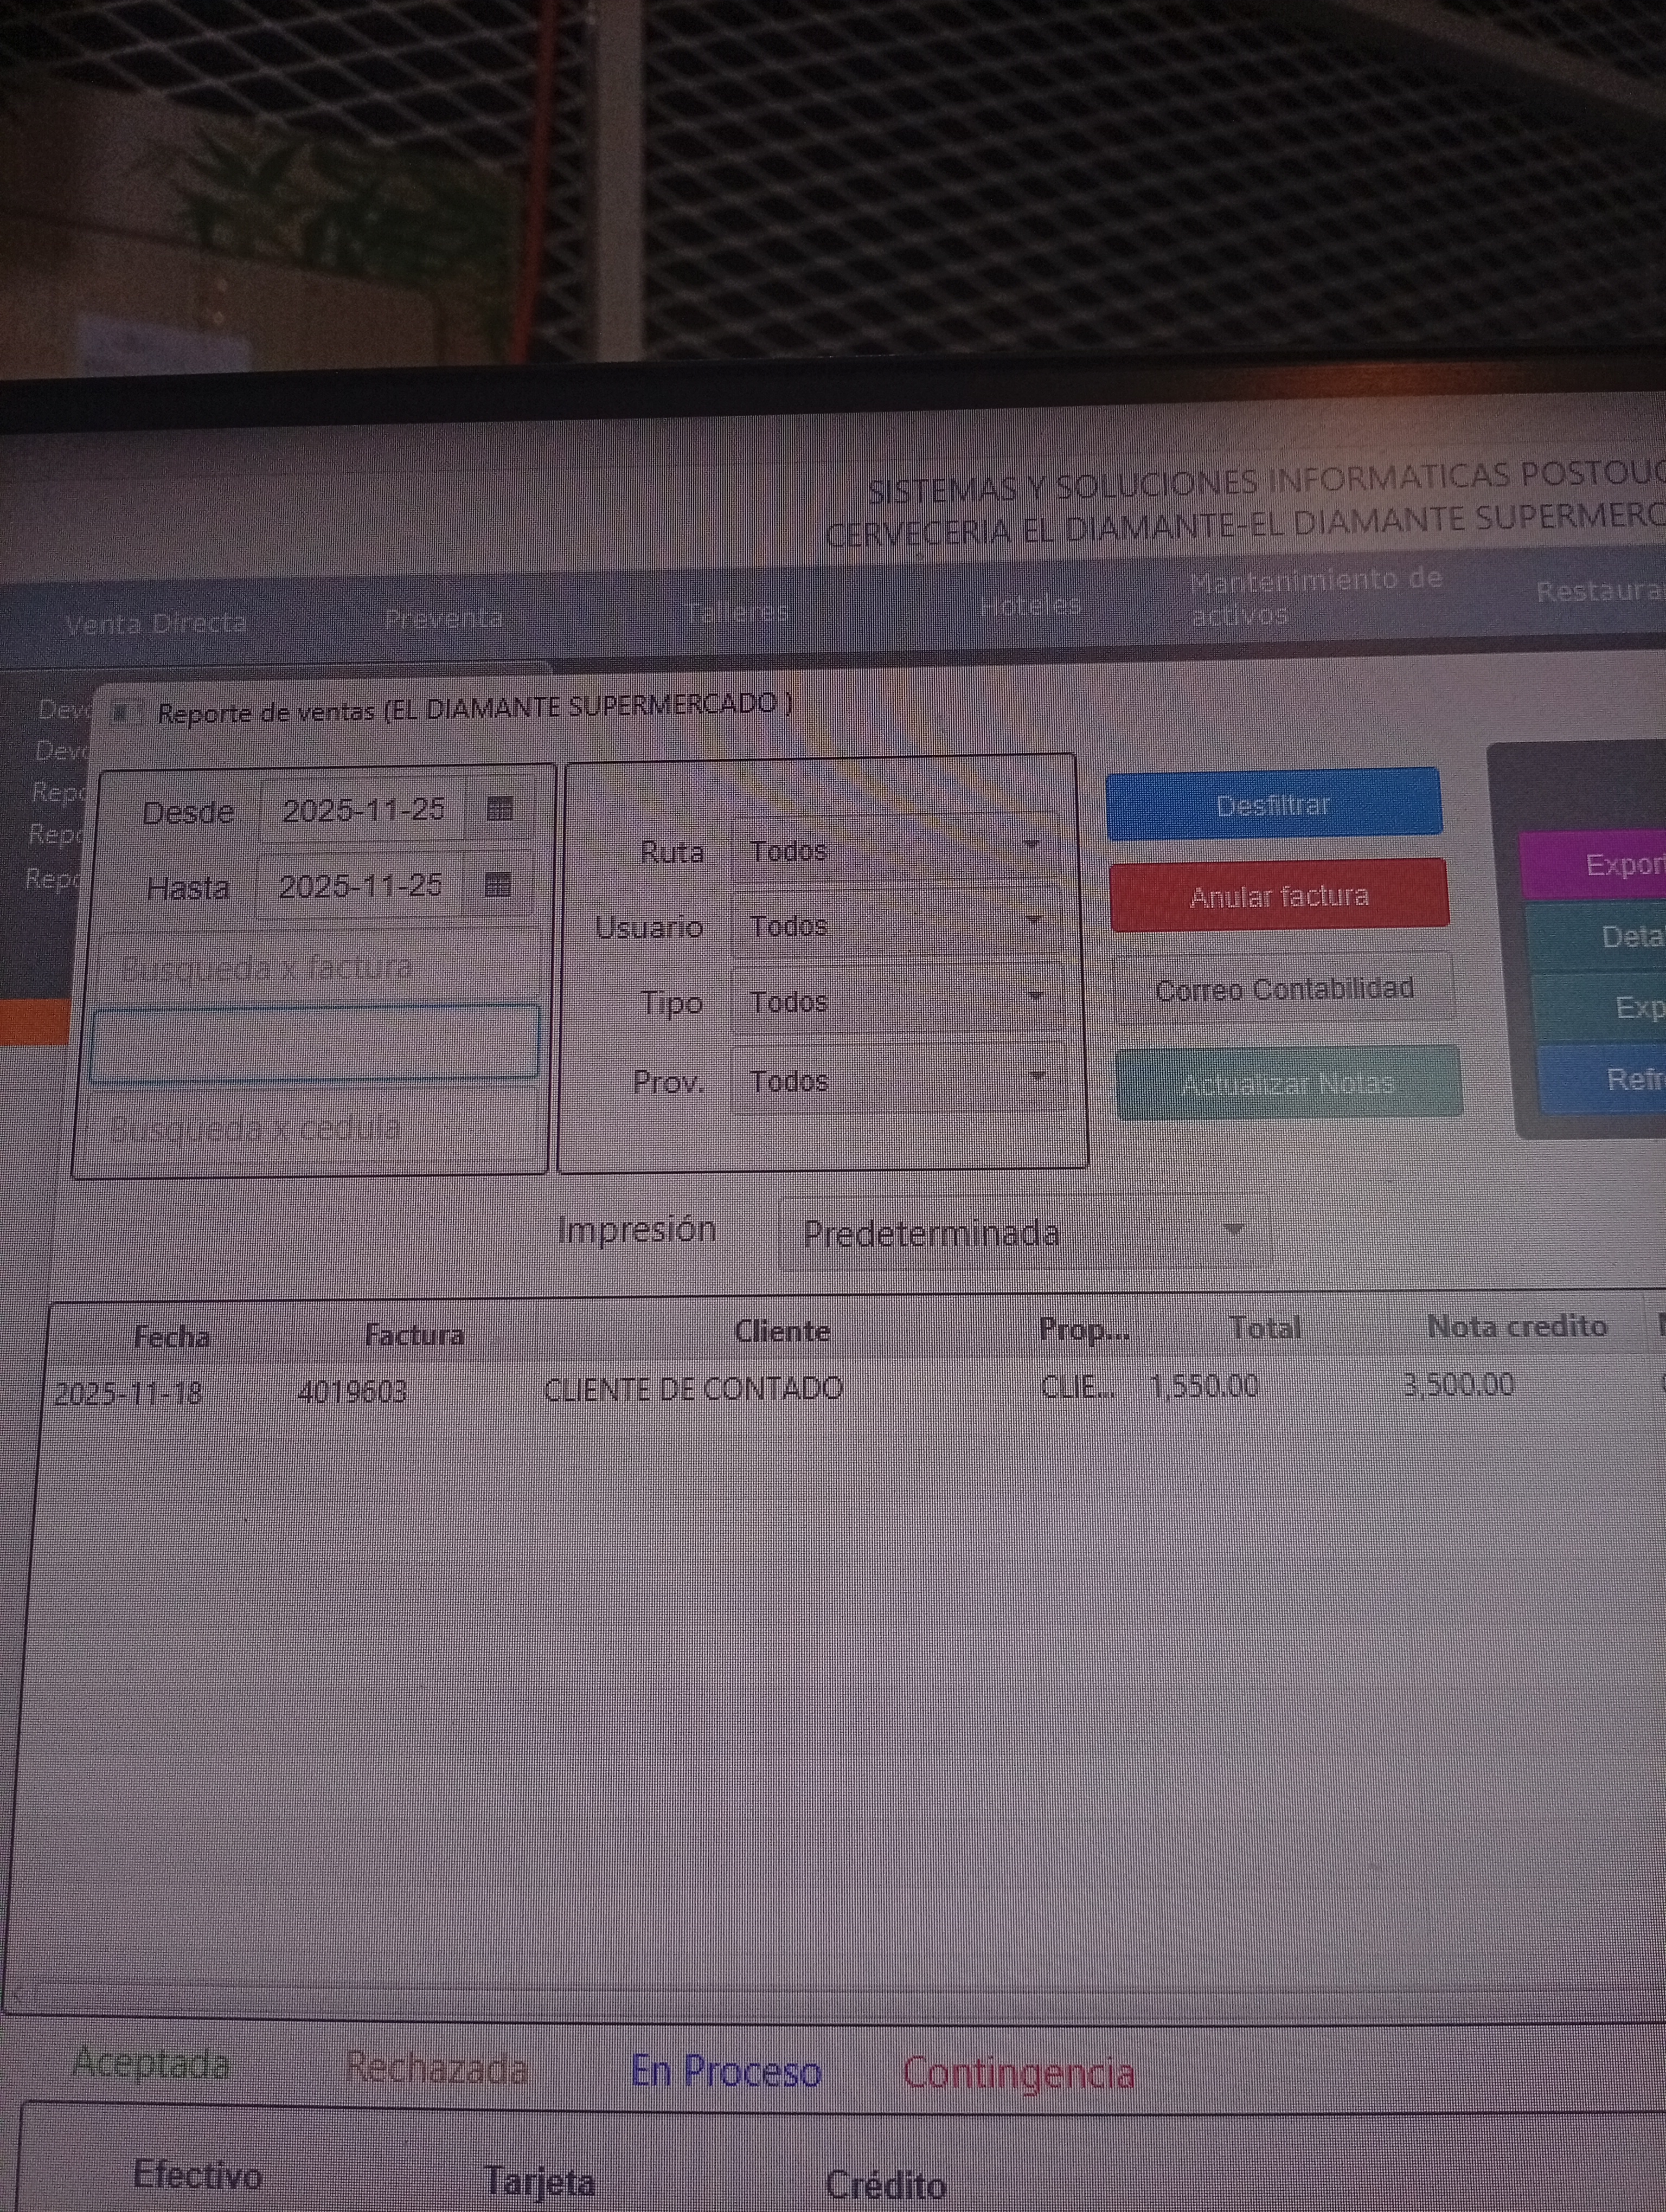Open the Talleres menu
The image size is (1666, 2212).
[x=737, y=612]
